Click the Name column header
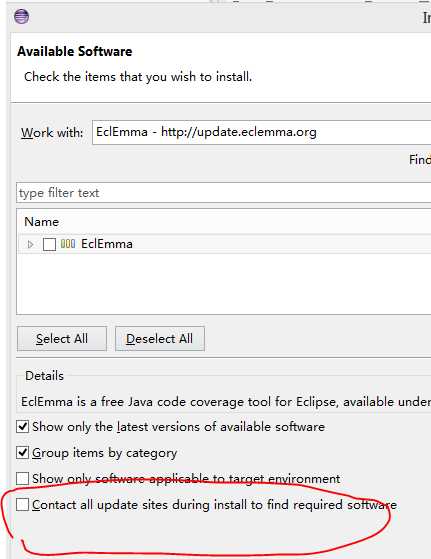The image size is (431, 559). pos(41,222)
